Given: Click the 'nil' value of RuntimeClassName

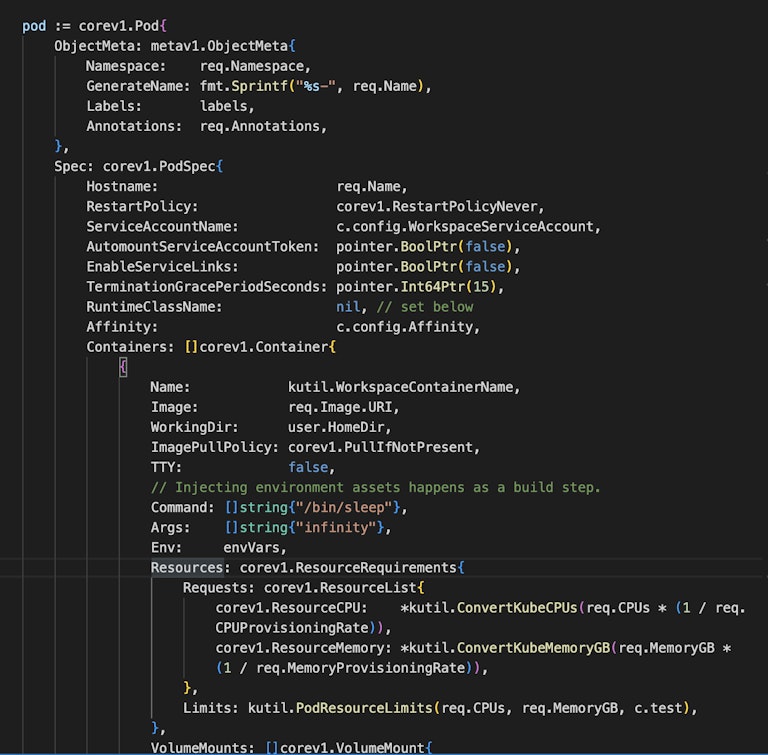Looking at the screenshot, I should [x=348, y=307].
